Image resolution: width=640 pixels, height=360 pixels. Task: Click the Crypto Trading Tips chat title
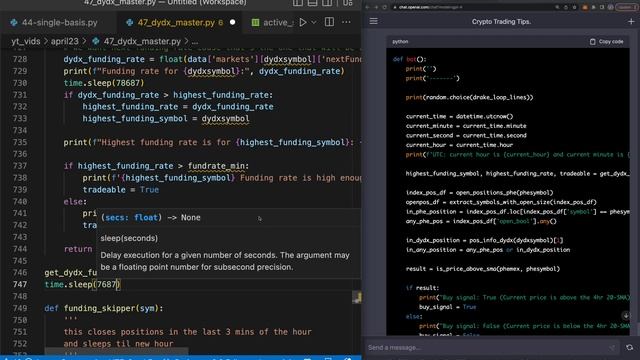pos(501,22)
